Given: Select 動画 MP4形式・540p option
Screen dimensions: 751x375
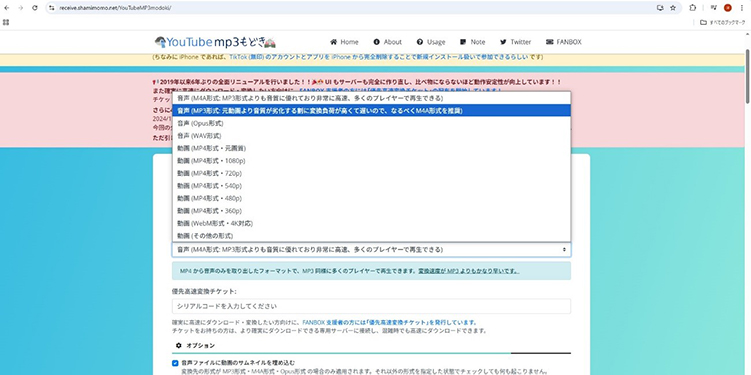Looking at the screenshot, I should pos(372,186).
